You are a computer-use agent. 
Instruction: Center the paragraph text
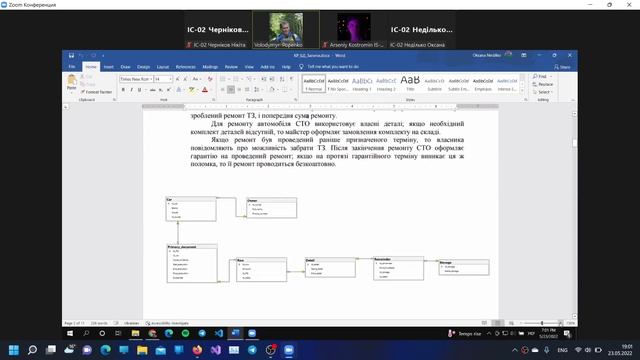(x=231, y=90)
